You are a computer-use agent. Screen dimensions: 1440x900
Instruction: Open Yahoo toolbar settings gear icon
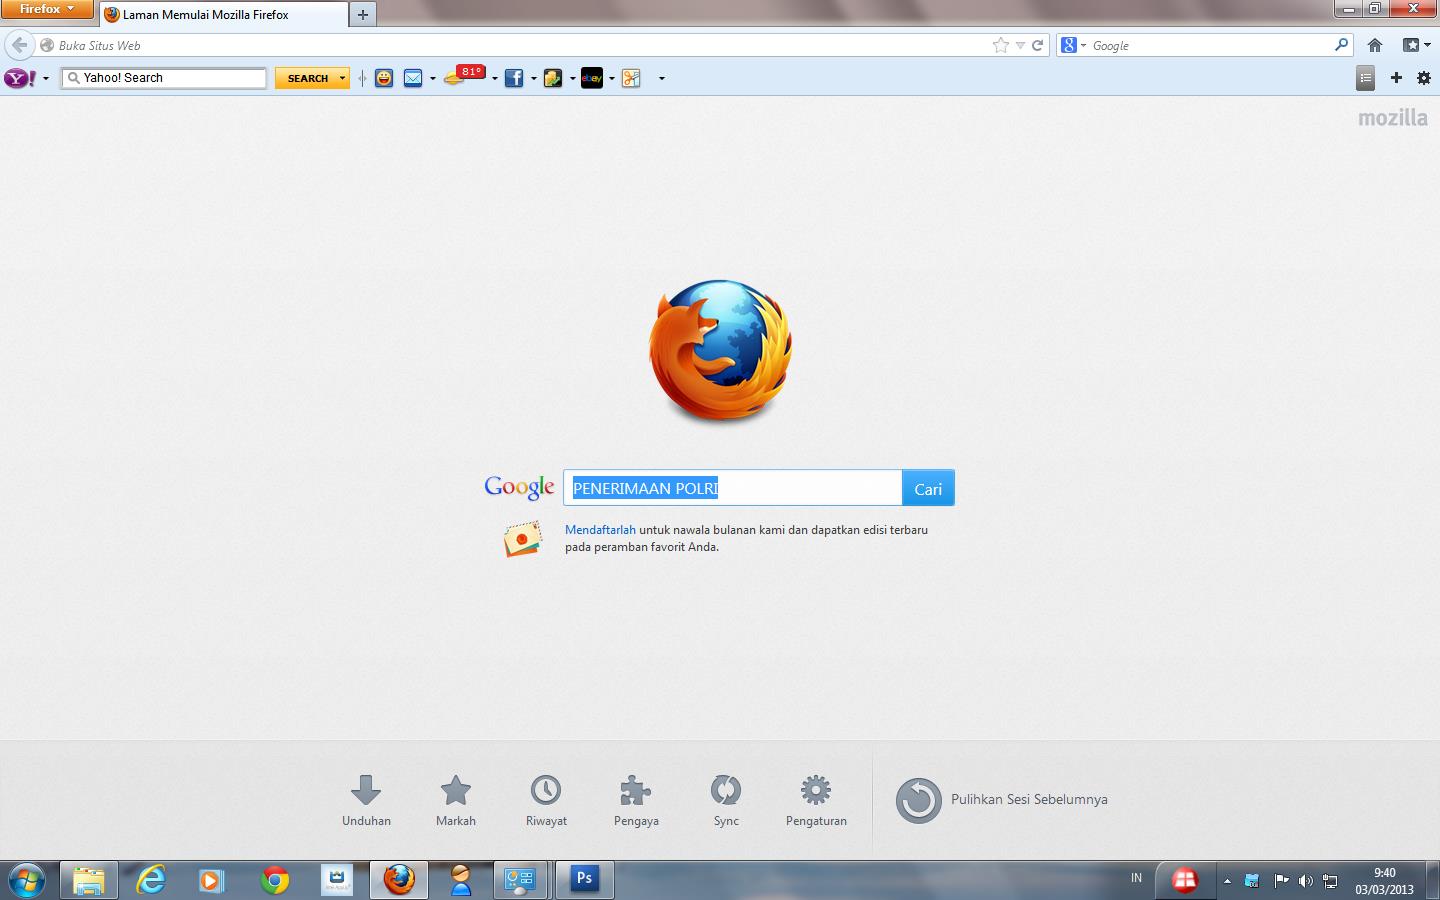(1424, 78)
